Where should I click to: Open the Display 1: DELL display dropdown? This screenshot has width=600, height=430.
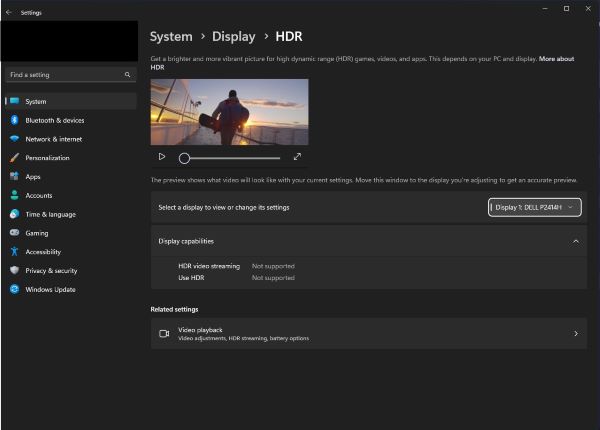click(x=534, y=207)
